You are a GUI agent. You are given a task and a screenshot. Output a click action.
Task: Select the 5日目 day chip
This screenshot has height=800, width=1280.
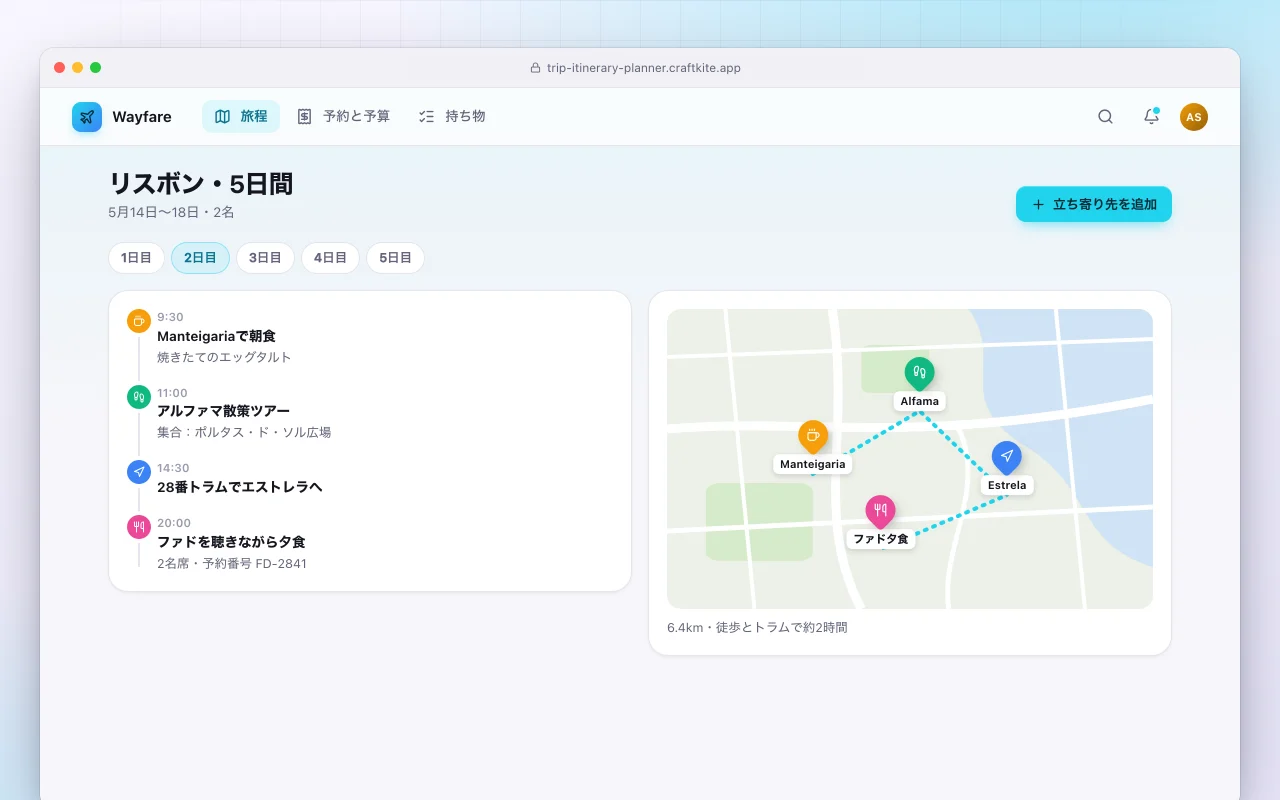[395, 258]
